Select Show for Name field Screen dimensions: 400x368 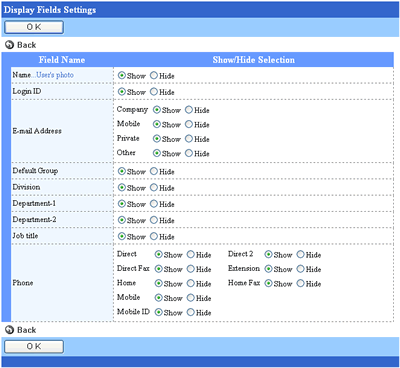tap(122, 75)
